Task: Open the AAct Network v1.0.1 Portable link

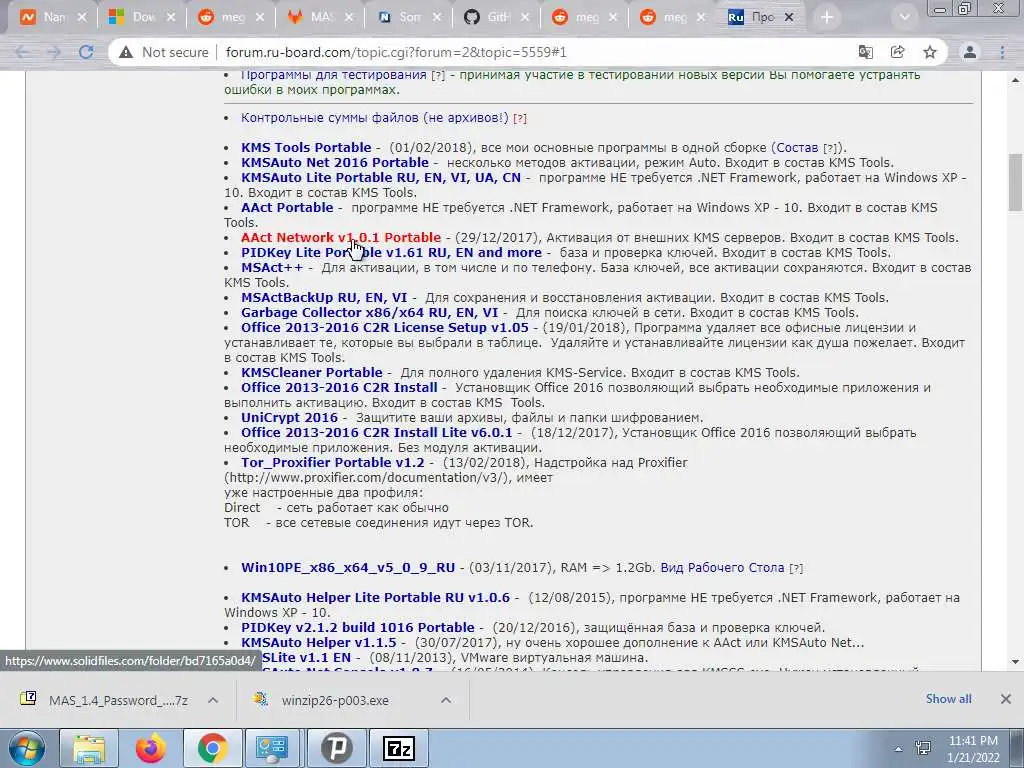Action: [x=341, y=238]
